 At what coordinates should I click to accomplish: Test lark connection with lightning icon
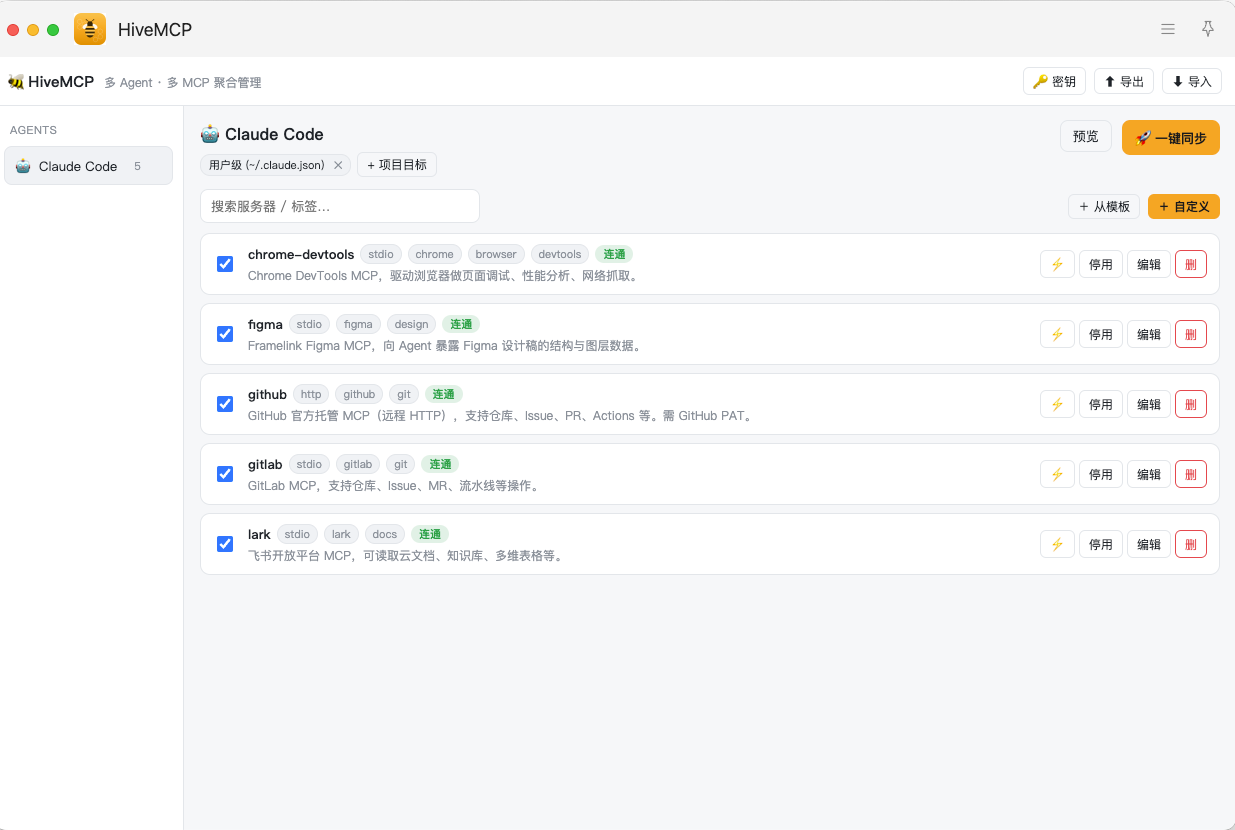[1057, 544]
